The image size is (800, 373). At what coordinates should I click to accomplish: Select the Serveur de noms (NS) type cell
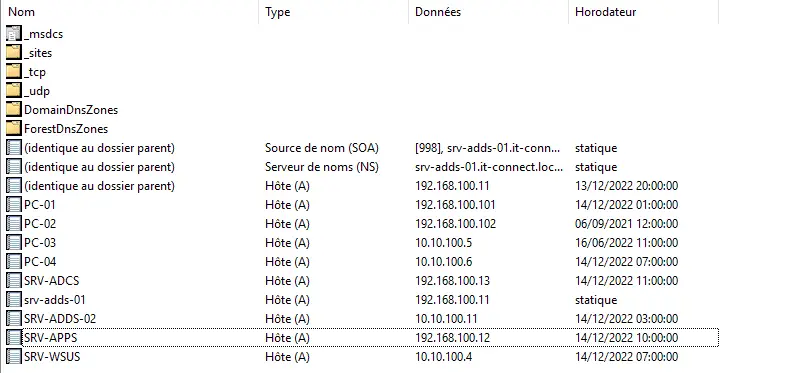pos(322,167)
